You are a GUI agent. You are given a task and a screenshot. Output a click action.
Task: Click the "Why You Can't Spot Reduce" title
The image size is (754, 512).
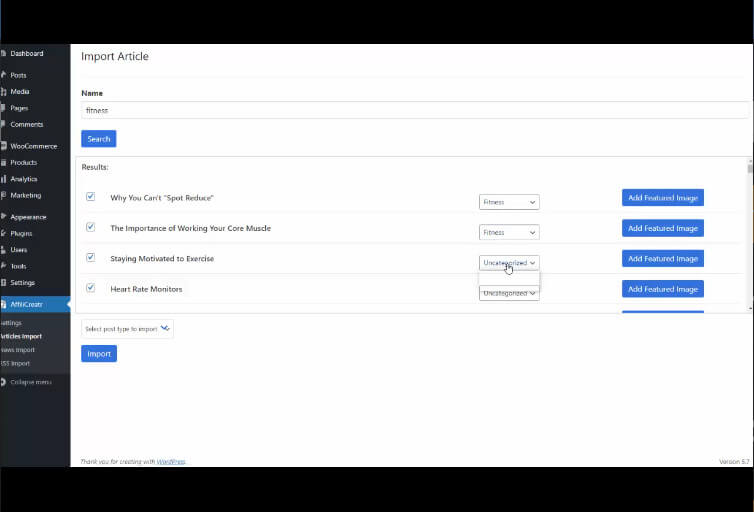coord(162,198)
